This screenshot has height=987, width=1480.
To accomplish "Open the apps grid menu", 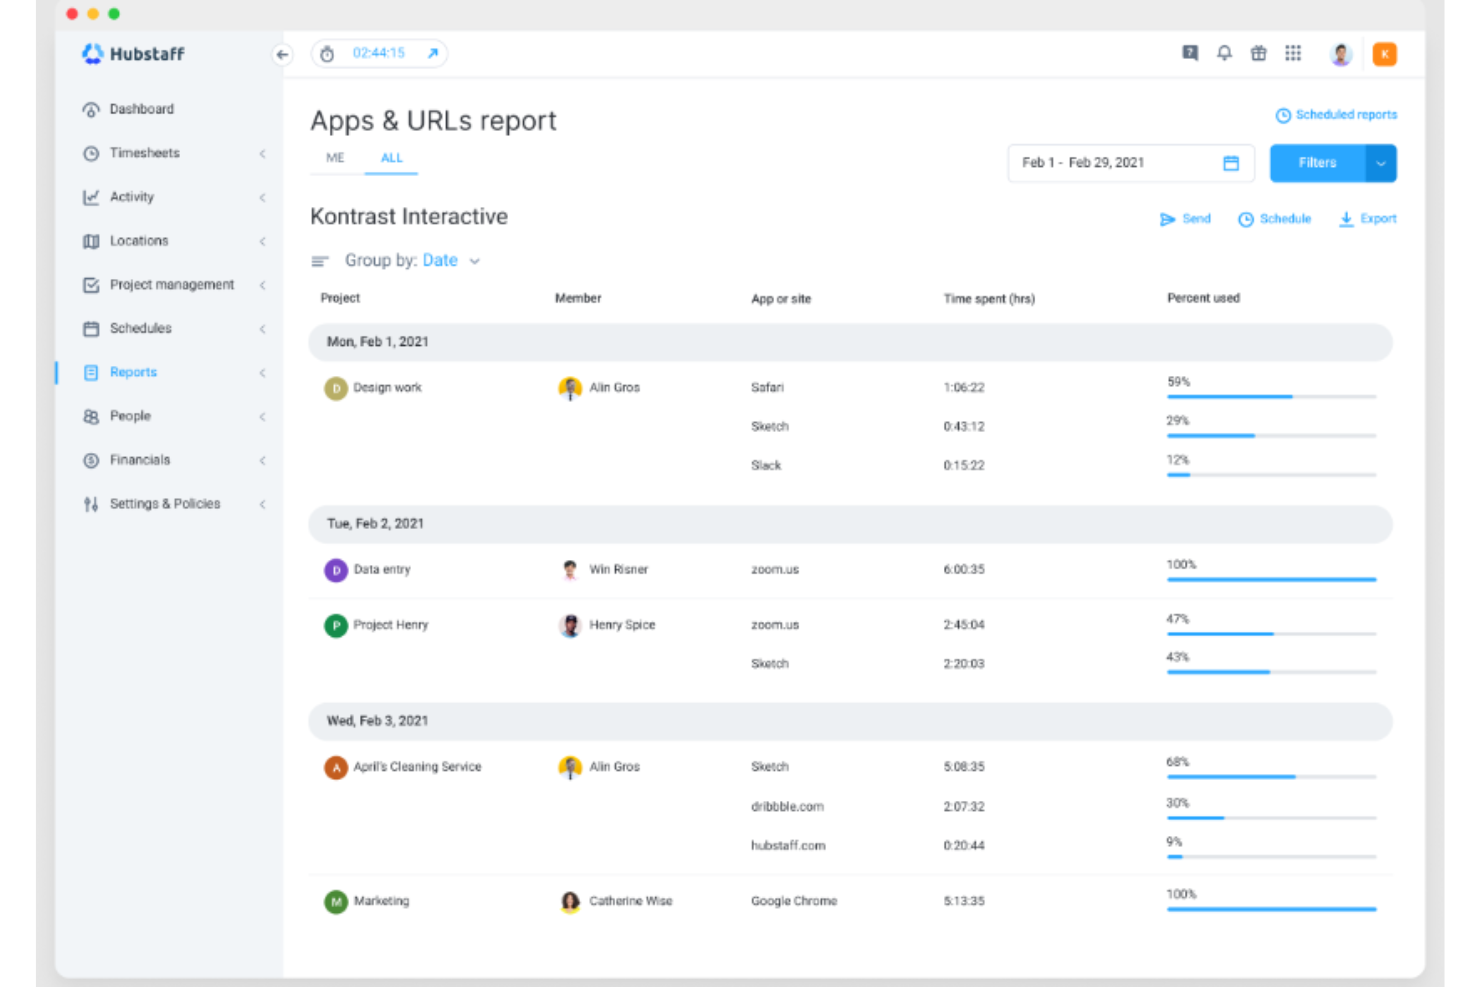I will [x=1293, y=53].
